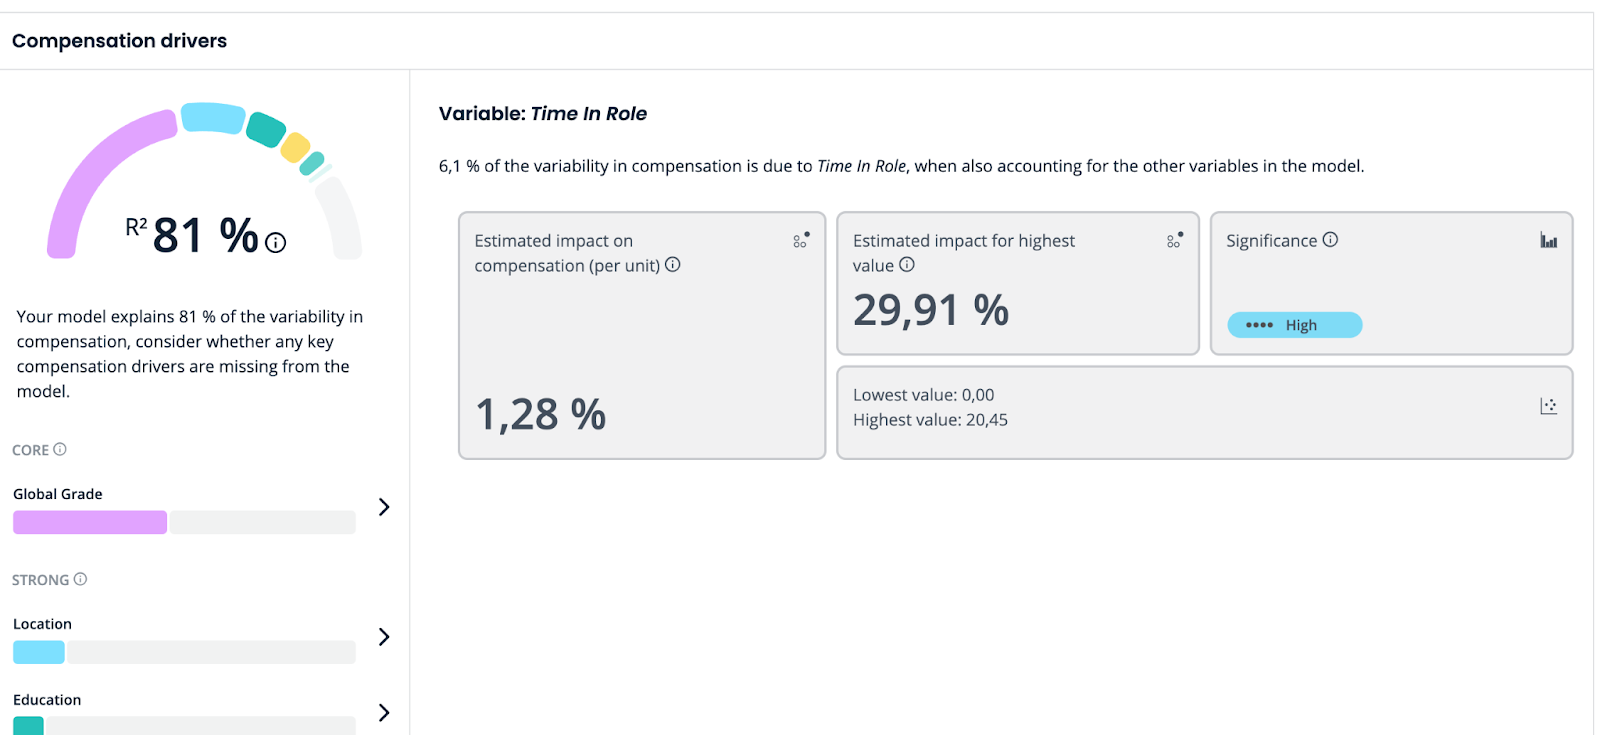Open info icon after 'compensation (per unit)'
Viewport: 1600px width, 735px height.
[673, 265]
